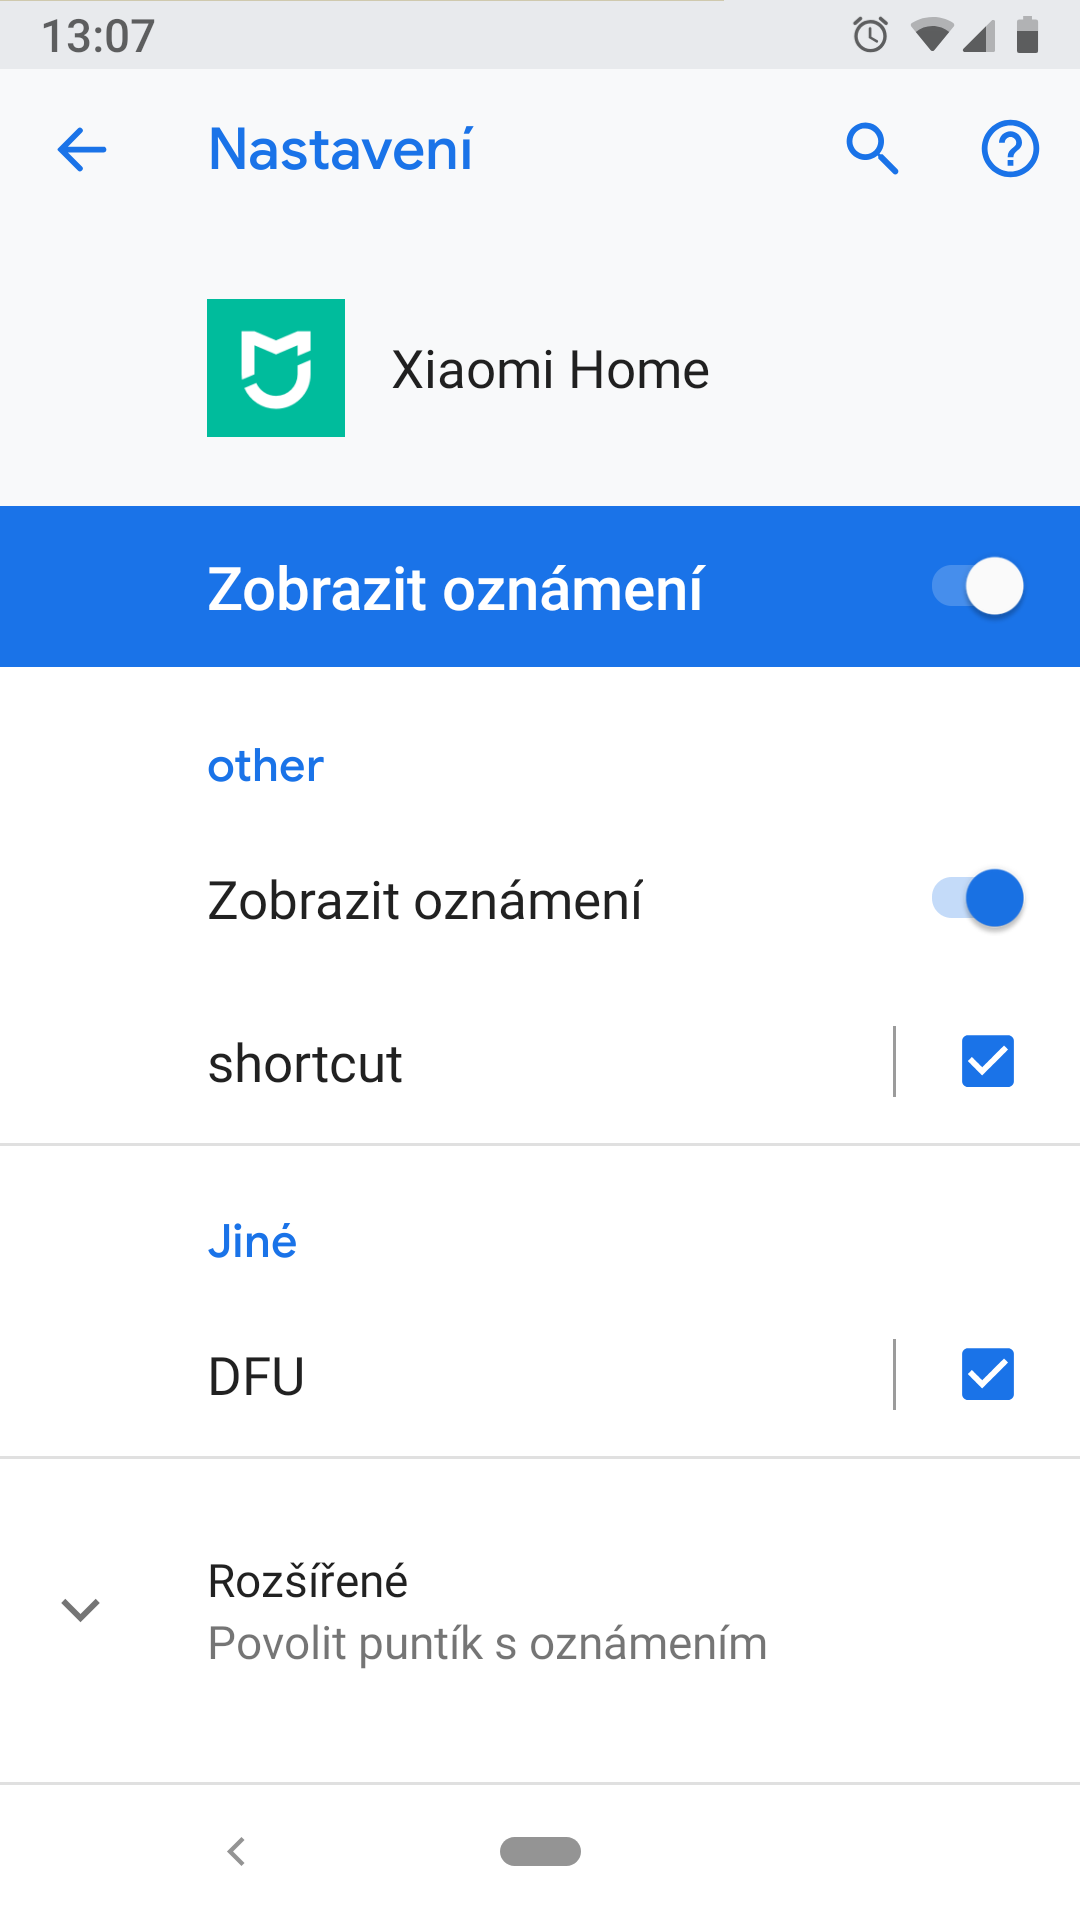Tap the home navigation pill
This screenshot has width=1080, height=1920.
pos(540,1851)
